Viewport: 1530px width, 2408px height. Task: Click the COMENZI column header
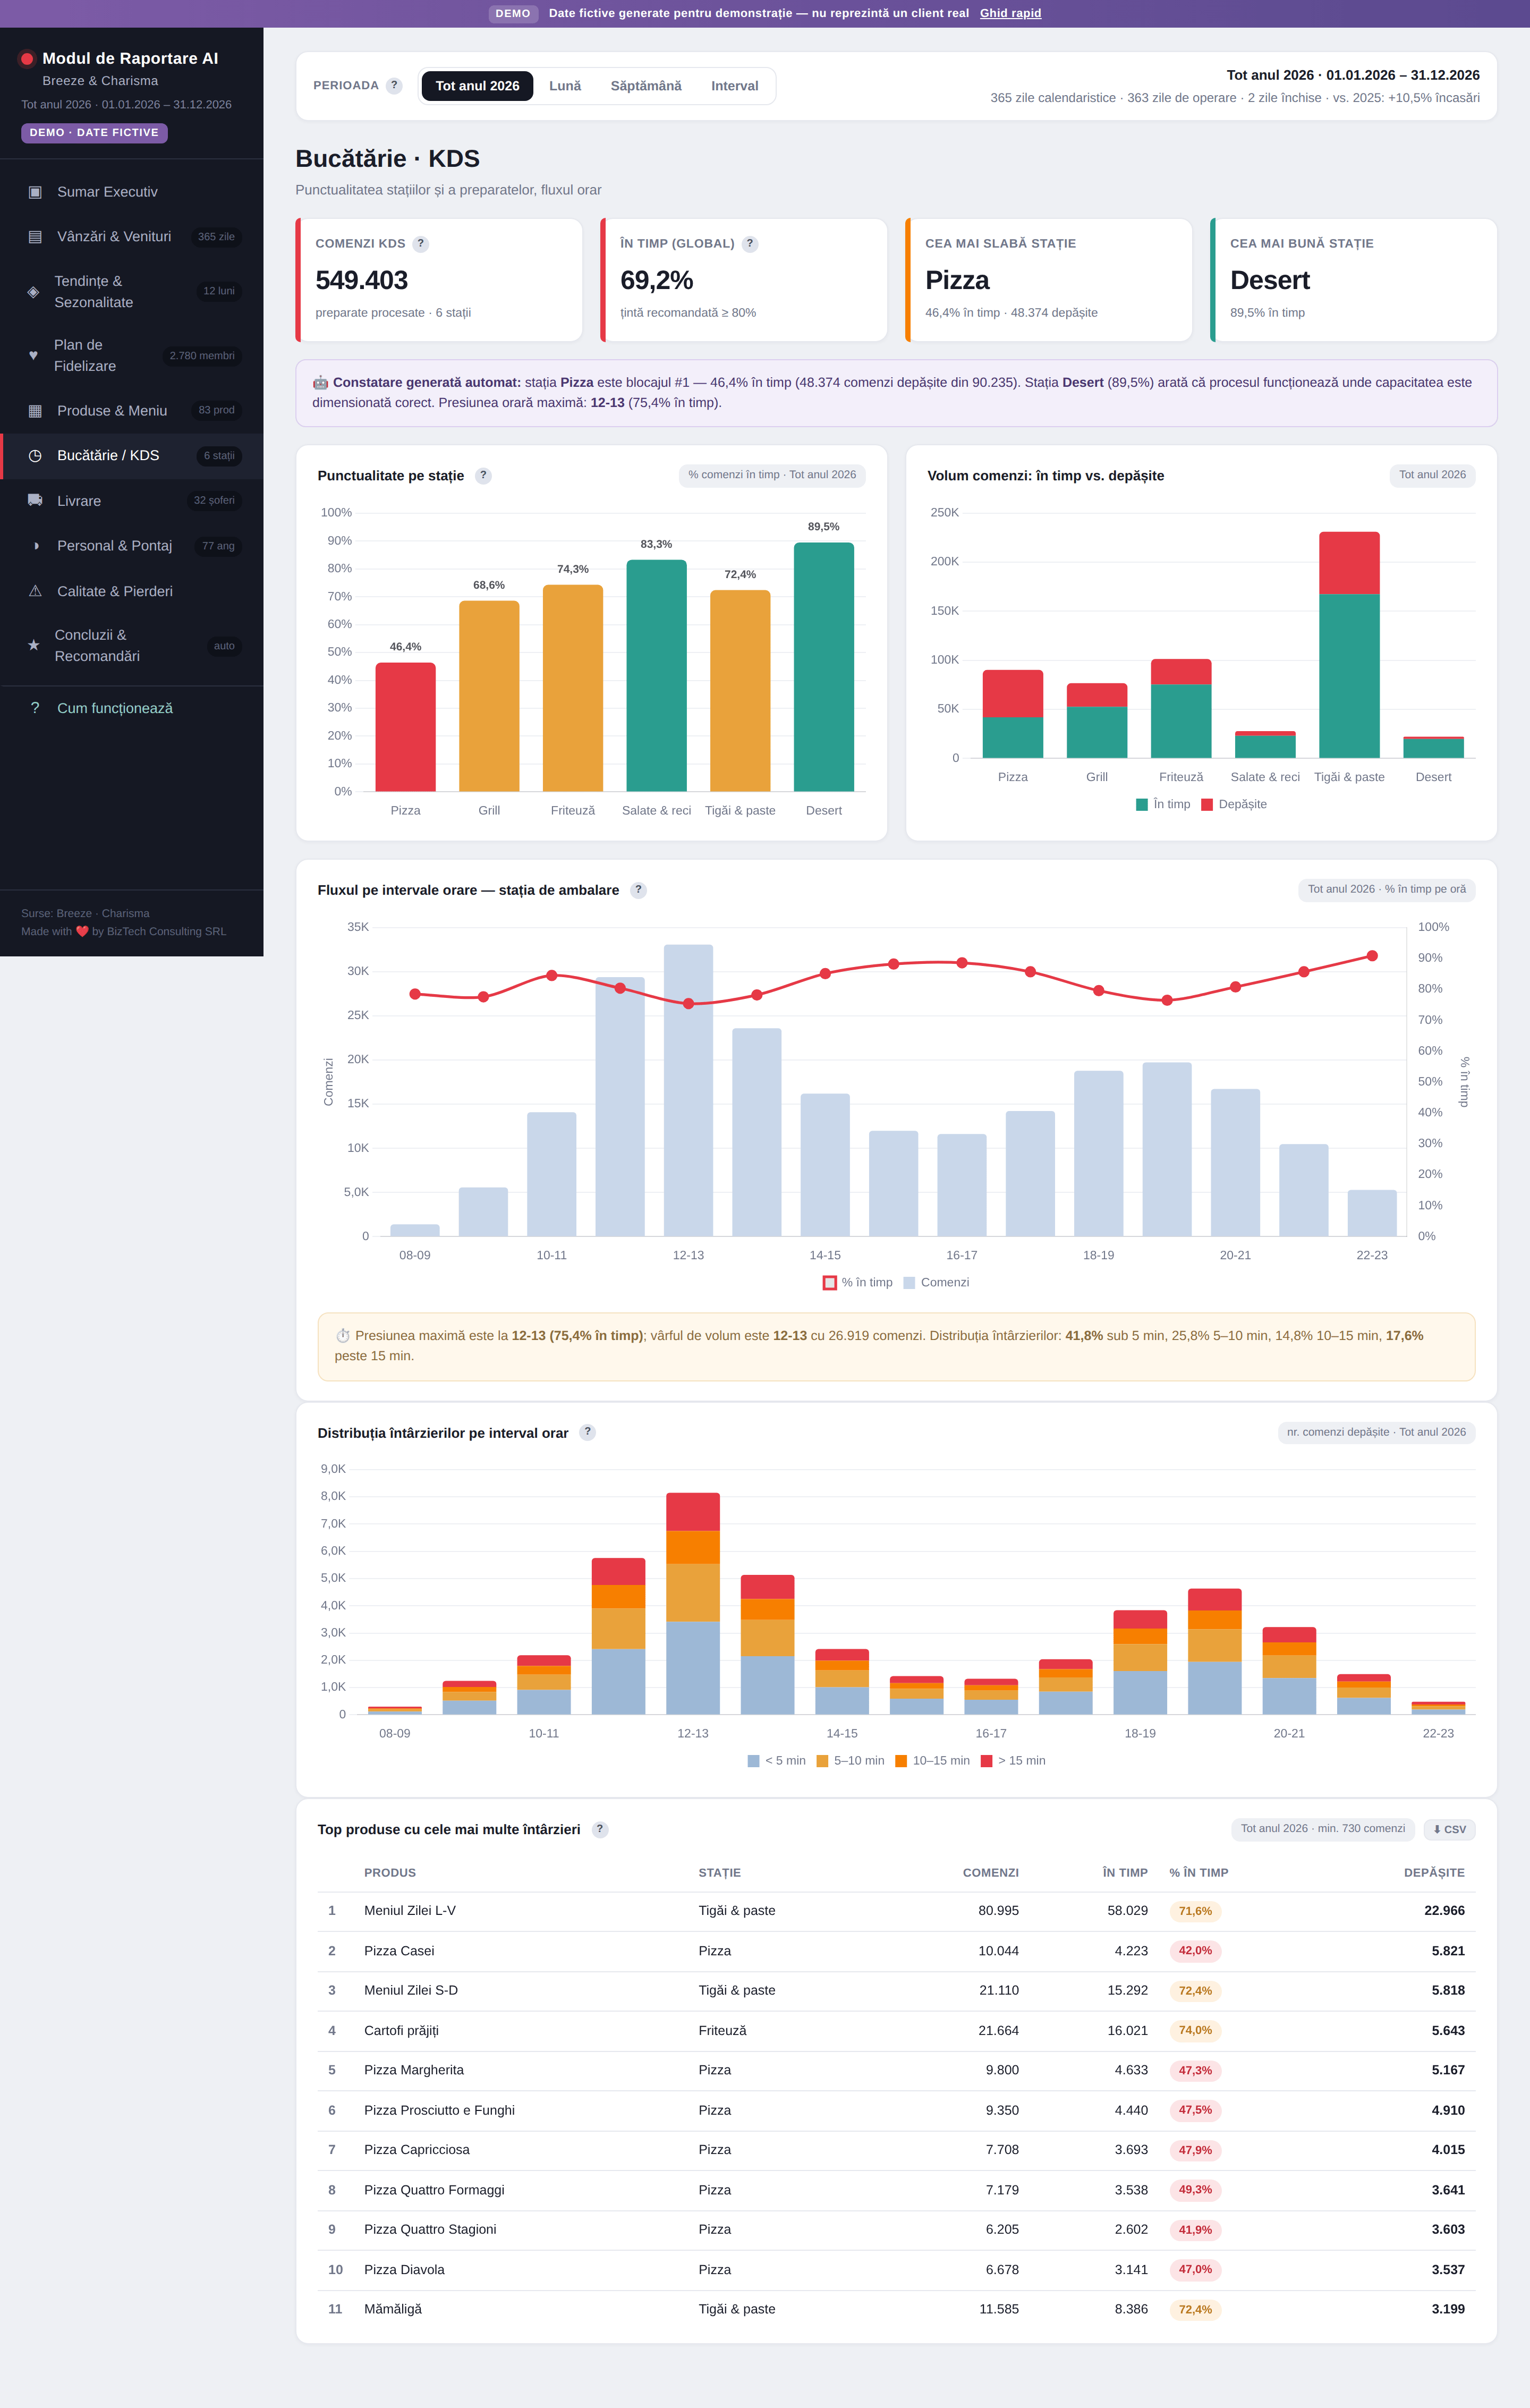991,1872
